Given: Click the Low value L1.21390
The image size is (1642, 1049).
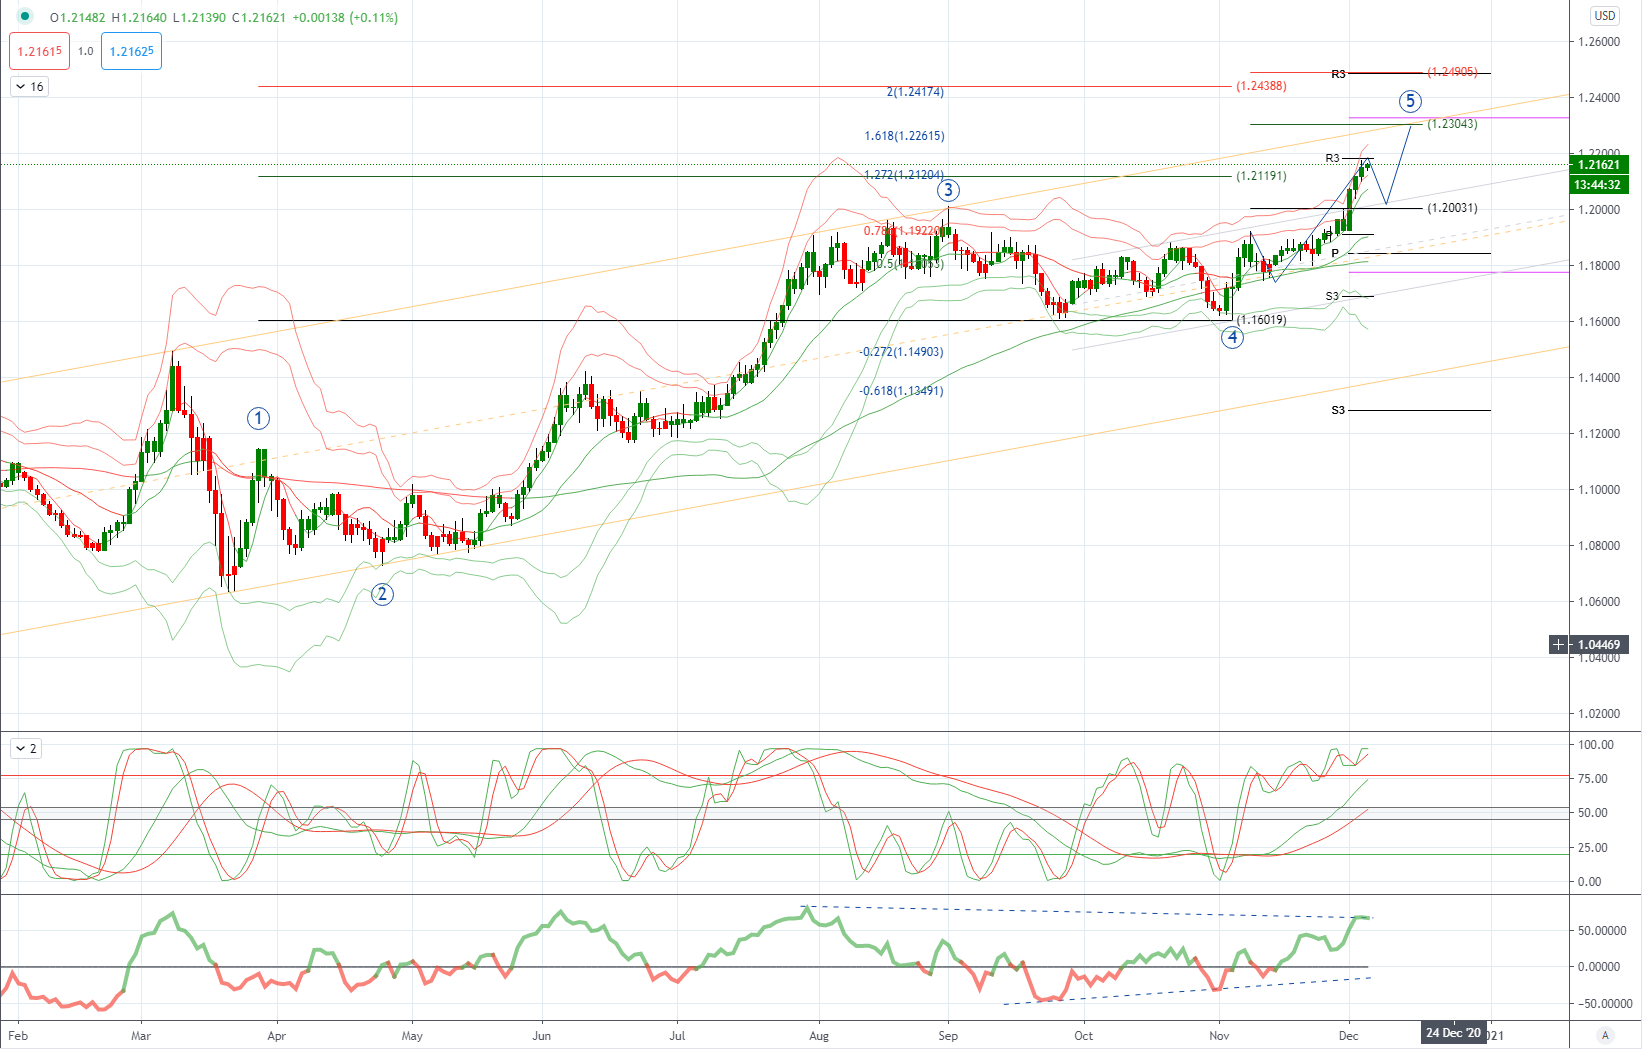Looking at the screenshot, I should pyautogui.click(x=200, y=18).
